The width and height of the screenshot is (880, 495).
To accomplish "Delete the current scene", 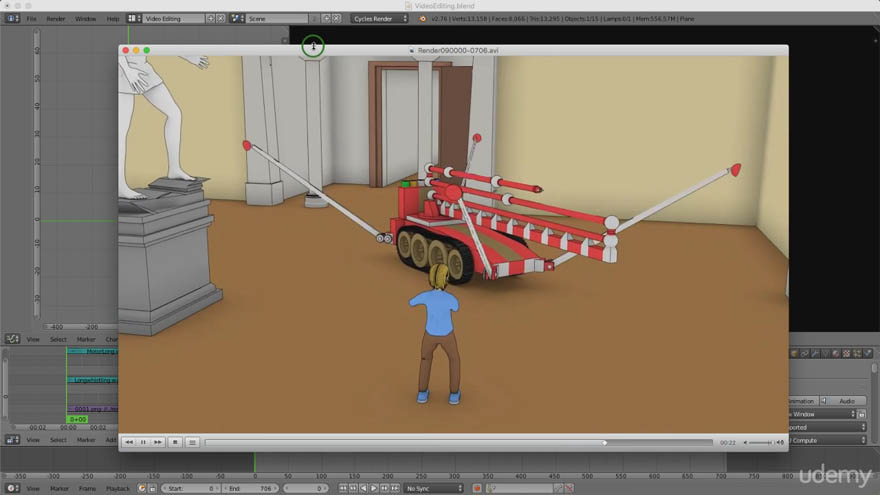I will 336,19.
